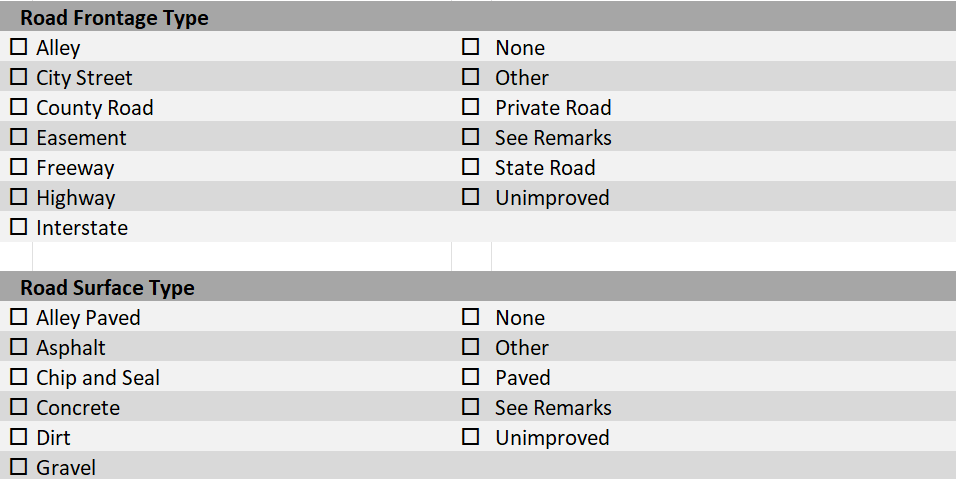Click the Road Surface Type header
The image size is (956, 479).
(x=107, y=287)
